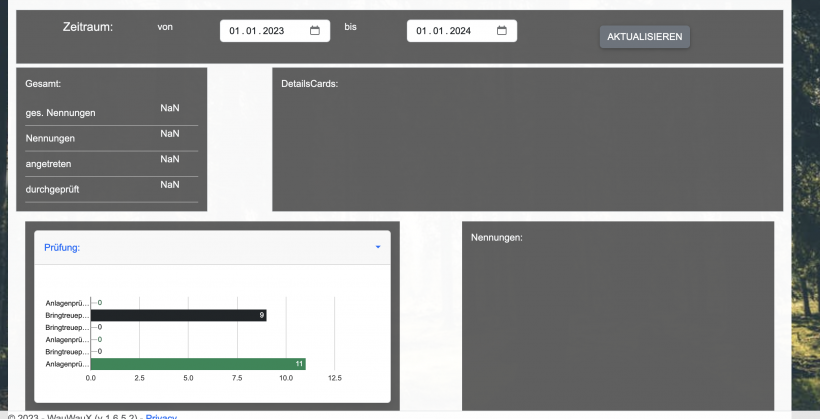The height and width of the screenshot is (419, 820).
Task: Select the year 2024 in end date
Action: pyautogui.click(x=460, y=31)
